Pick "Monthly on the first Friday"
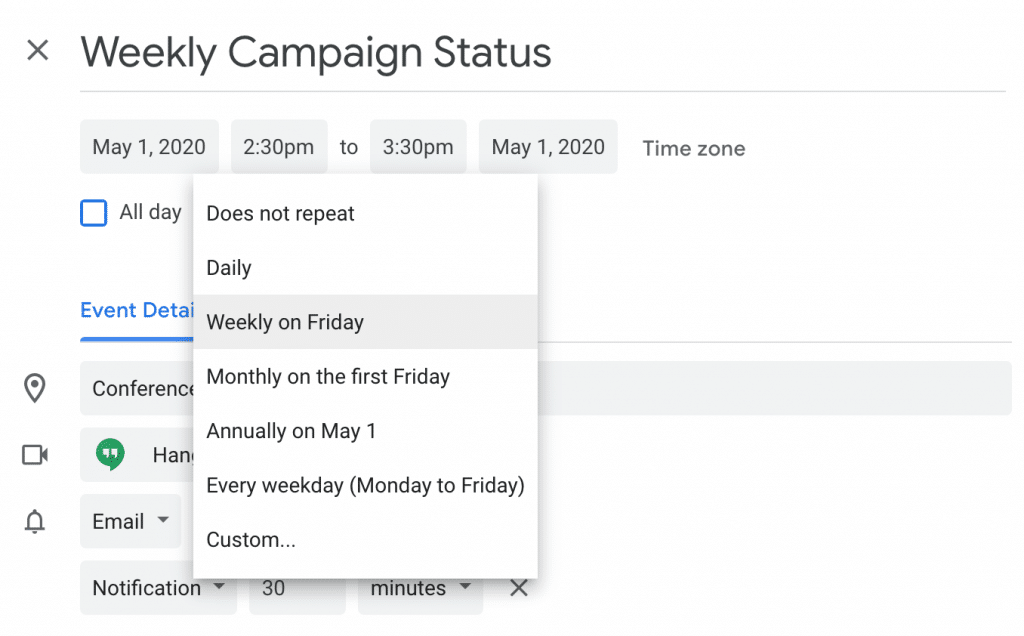 [x=328, y=377]
